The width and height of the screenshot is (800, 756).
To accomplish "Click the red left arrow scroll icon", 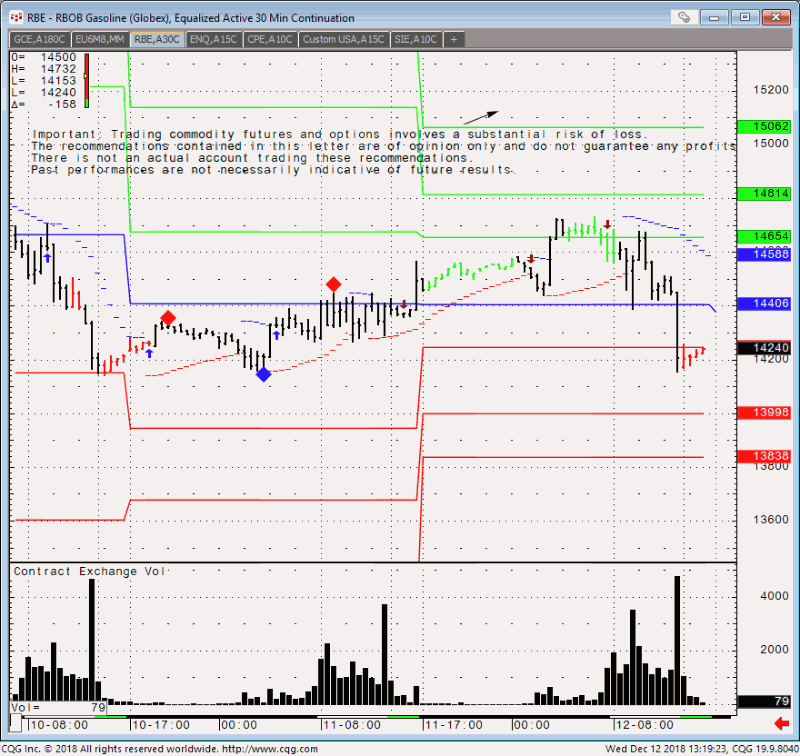I will tap(782, 723).
